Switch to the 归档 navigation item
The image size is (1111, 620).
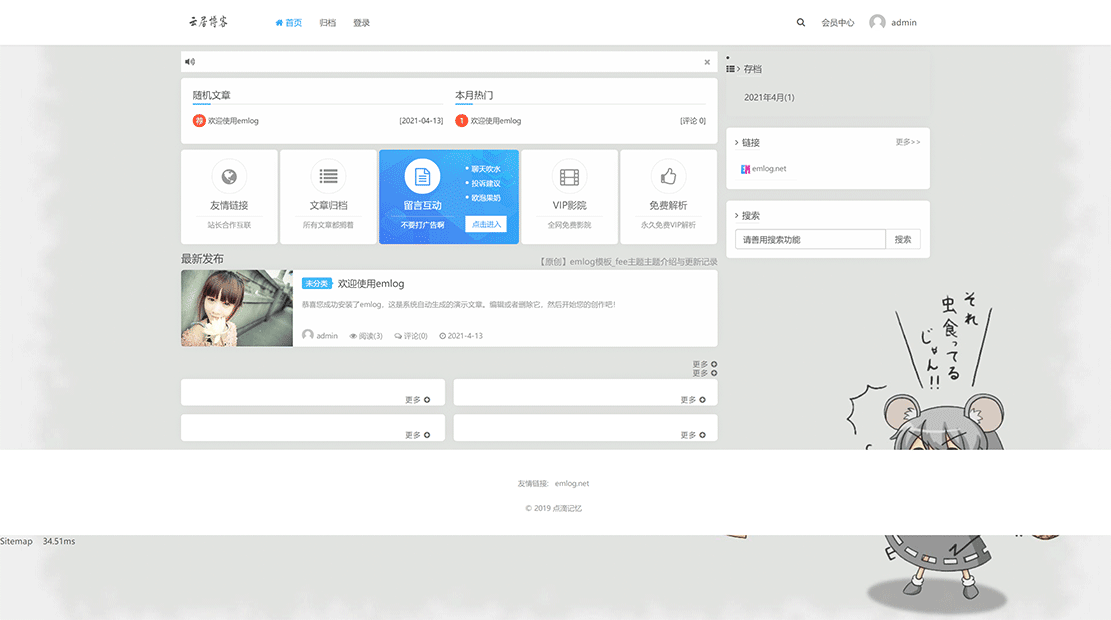click(x=328, y=21)
